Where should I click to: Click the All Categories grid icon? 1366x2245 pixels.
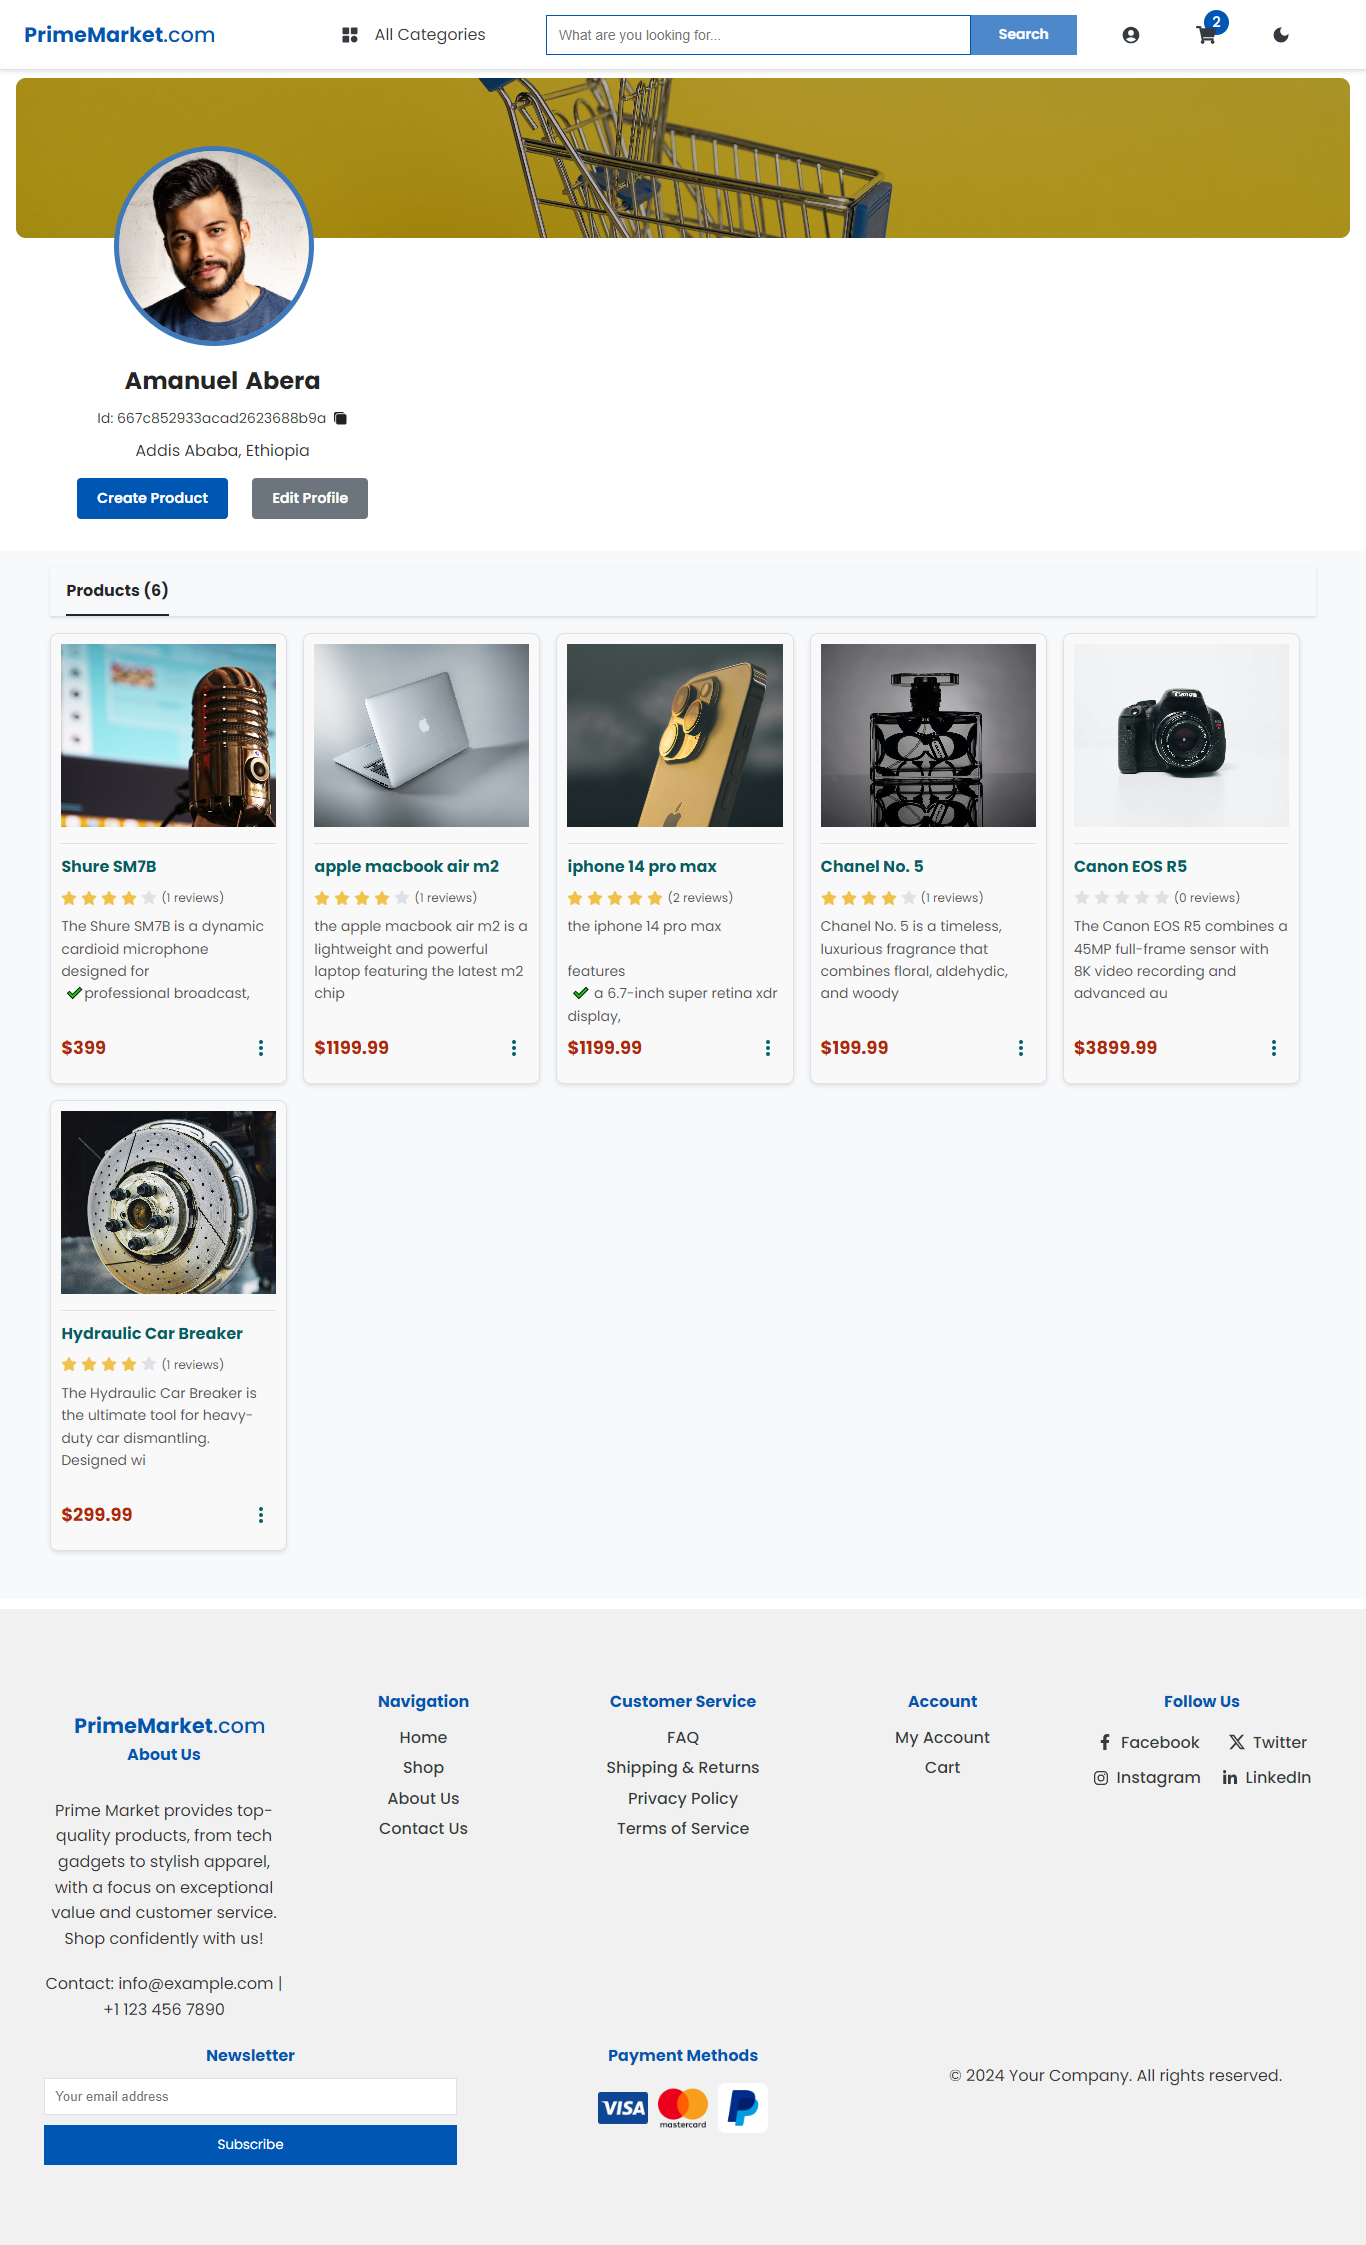(350, 35)
